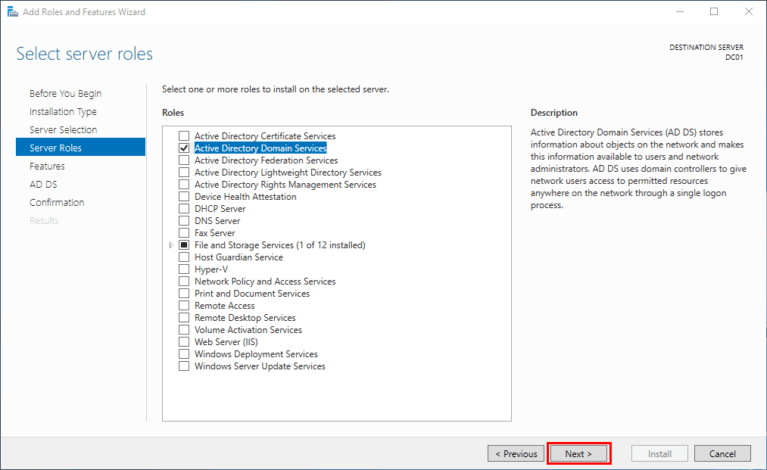
Task: Check Active Directory Certificate Services
Action: [184, 136]
